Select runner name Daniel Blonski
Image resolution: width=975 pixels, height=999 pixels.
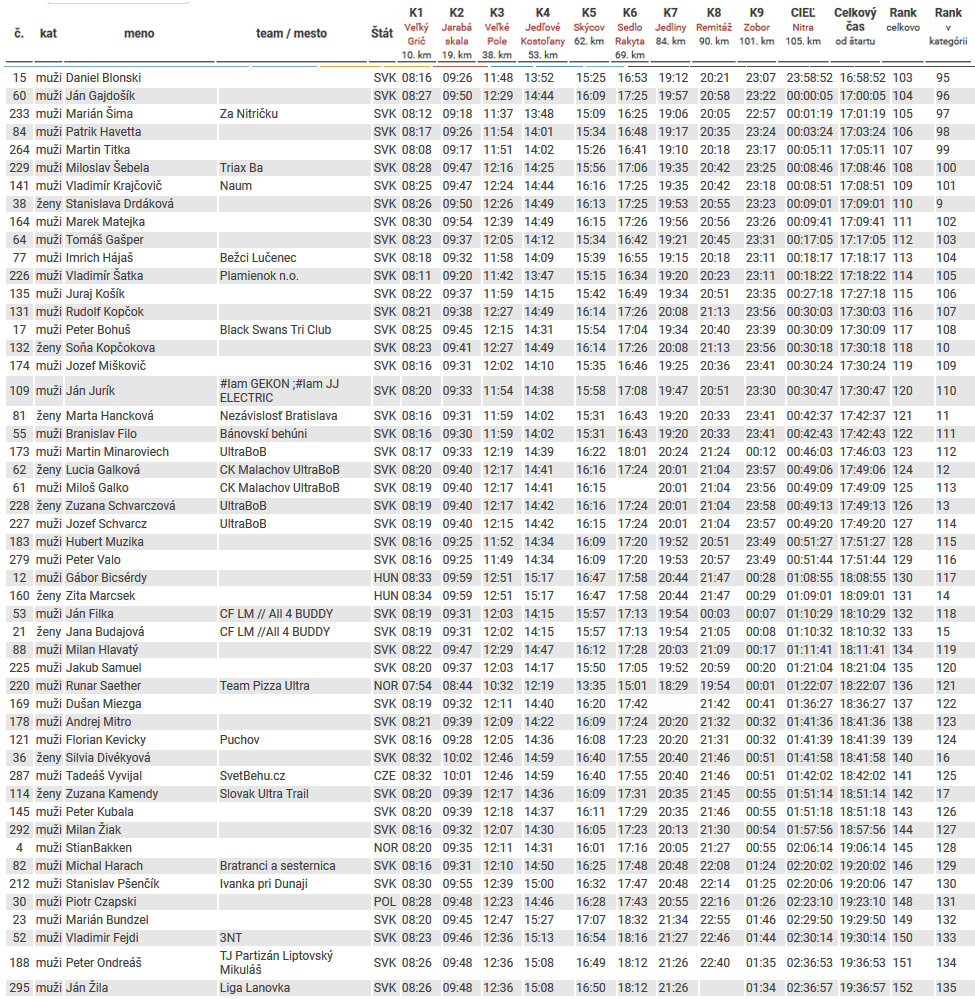pyautogui.click(x=103, y=78)
